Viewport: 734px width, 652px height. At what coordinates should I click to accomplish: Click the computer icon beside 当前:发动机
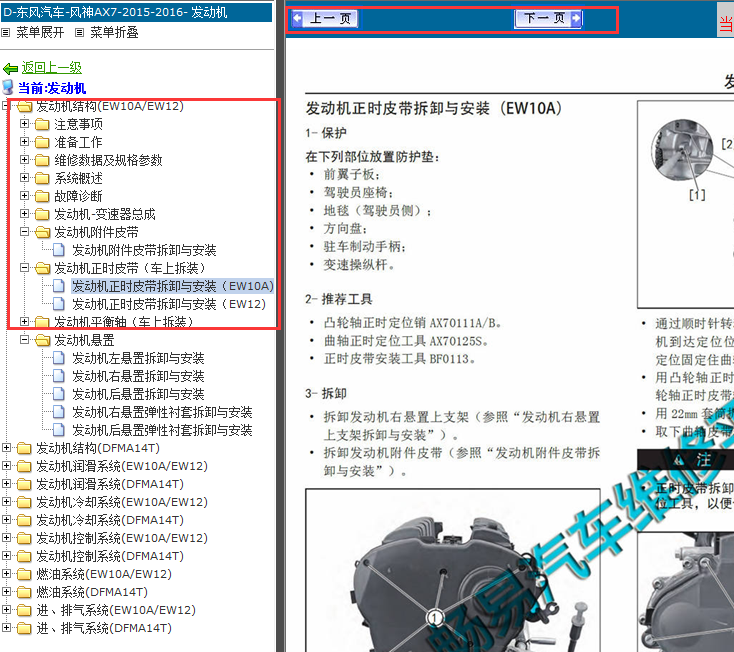(8, 88)
